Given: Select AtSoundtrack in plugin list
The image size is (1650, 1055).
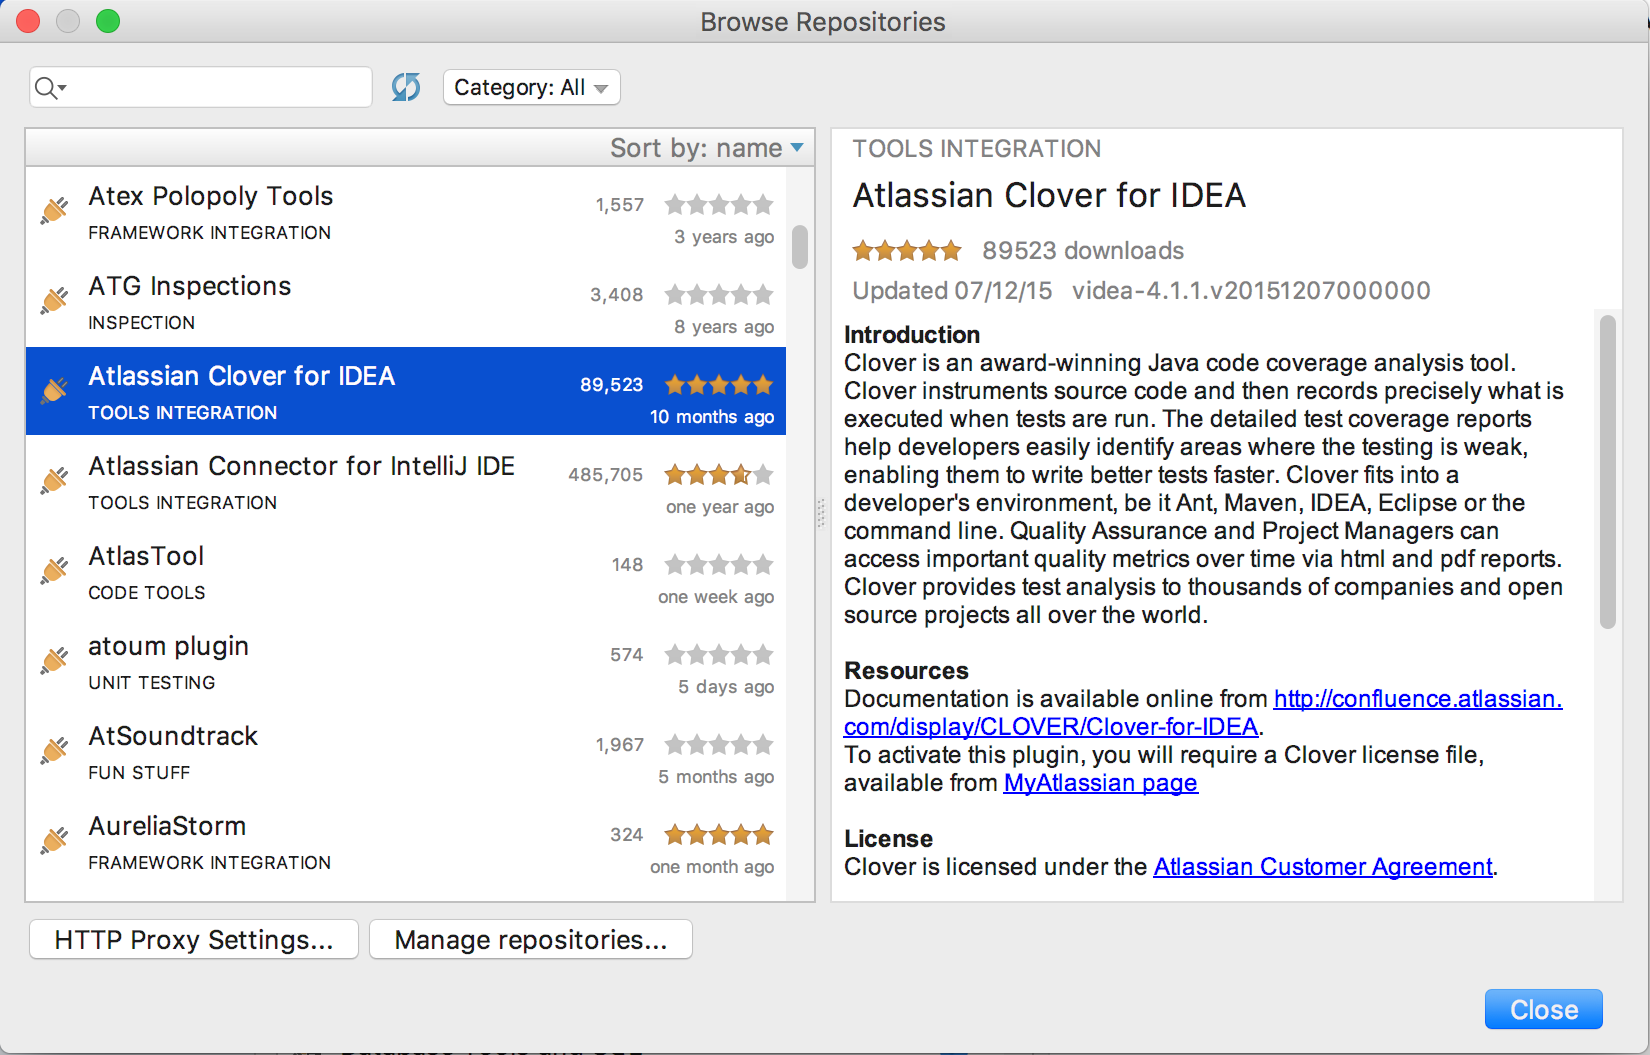Looking at the screenshot, I should [x=406, y=751].
